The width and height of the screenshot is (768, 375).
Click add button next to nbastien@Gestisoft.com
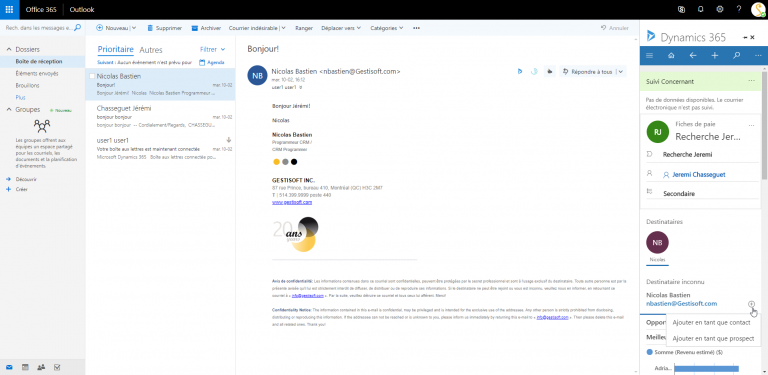click(x=751, y=304)
